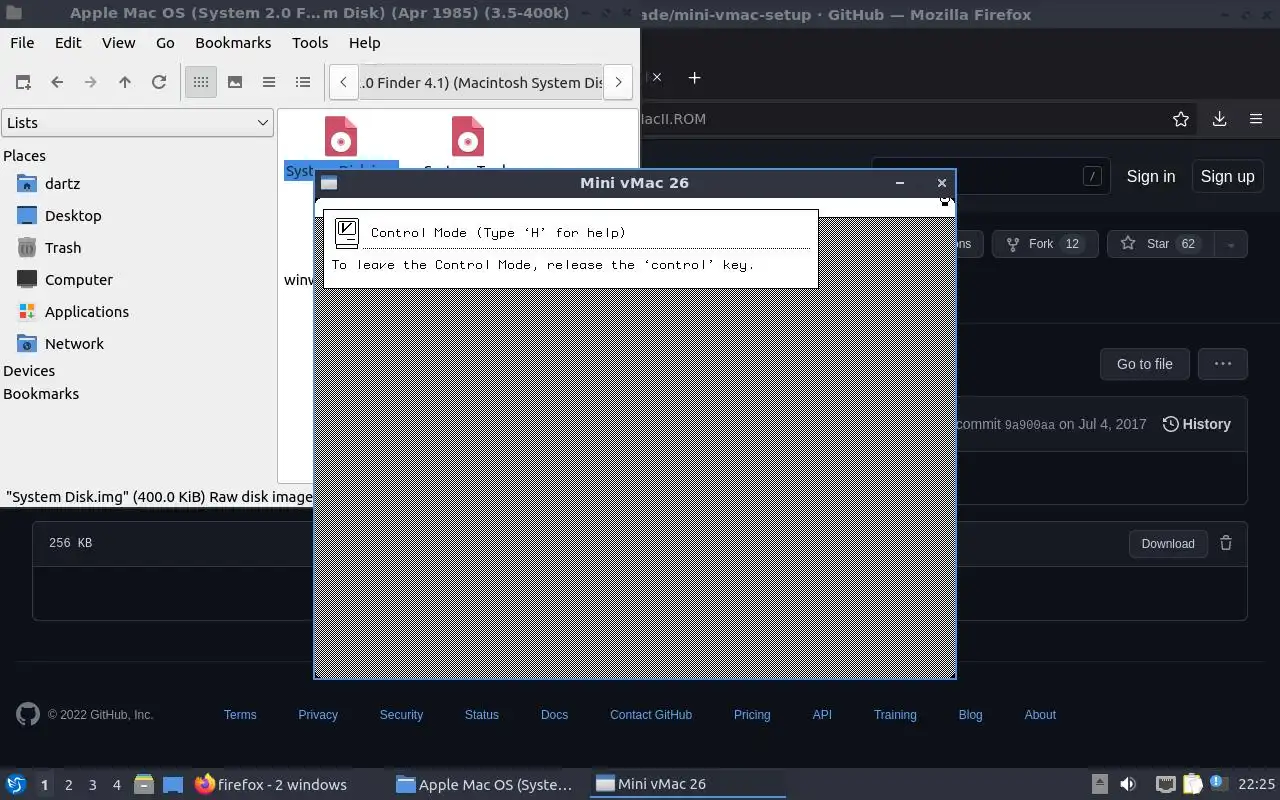Switch to thumbnail view mode

235,82
